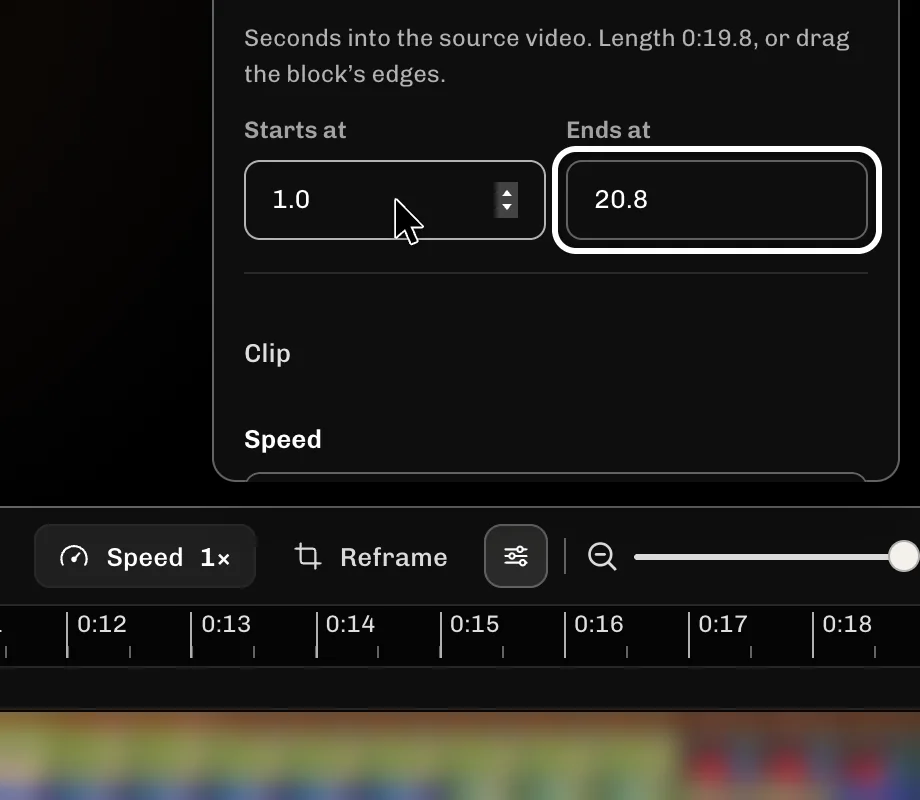
Task: Click the 'Seconds into the source video' description
Action: (x=547, y=56)
